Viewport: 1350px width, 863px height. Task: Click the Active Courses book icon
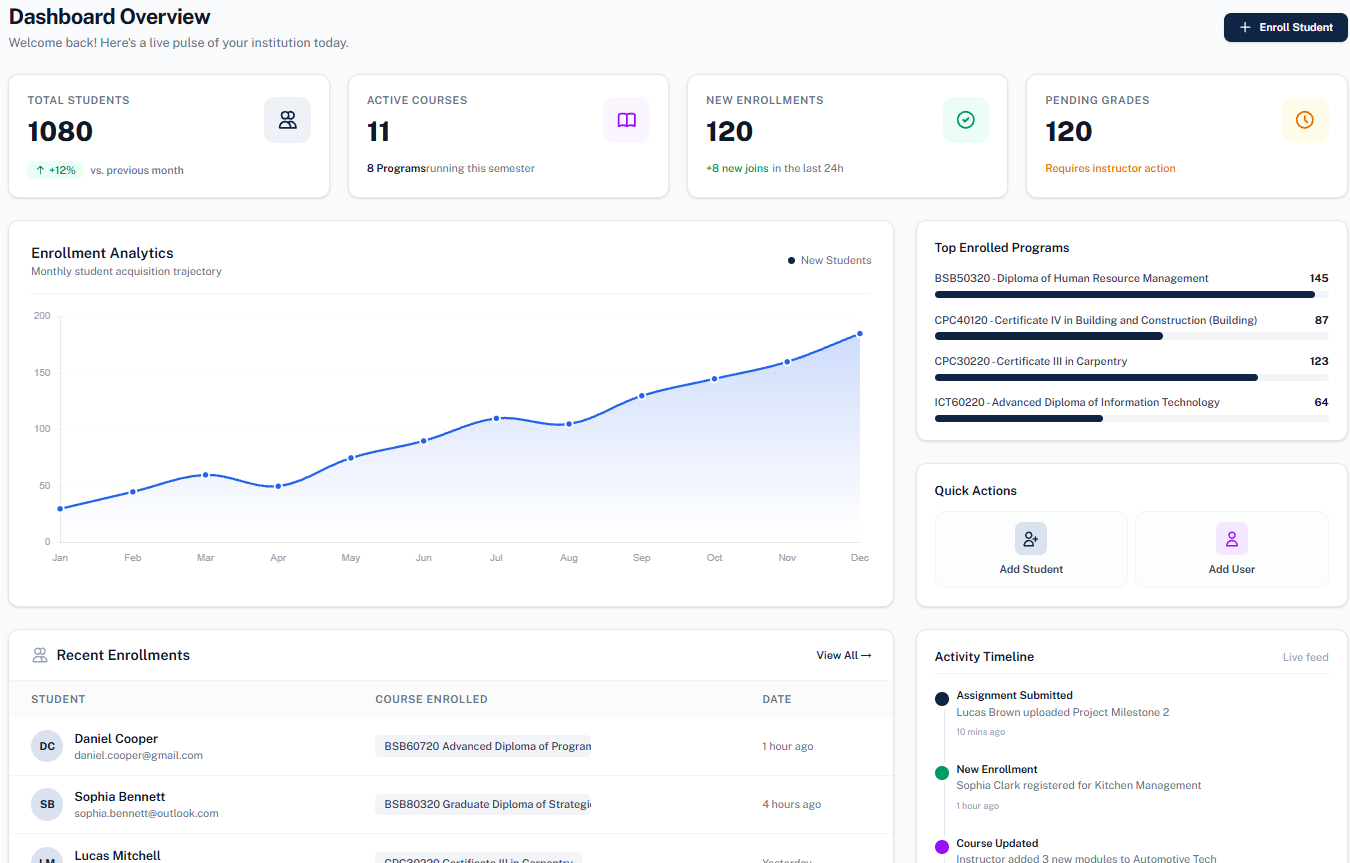tap(627, 120)
